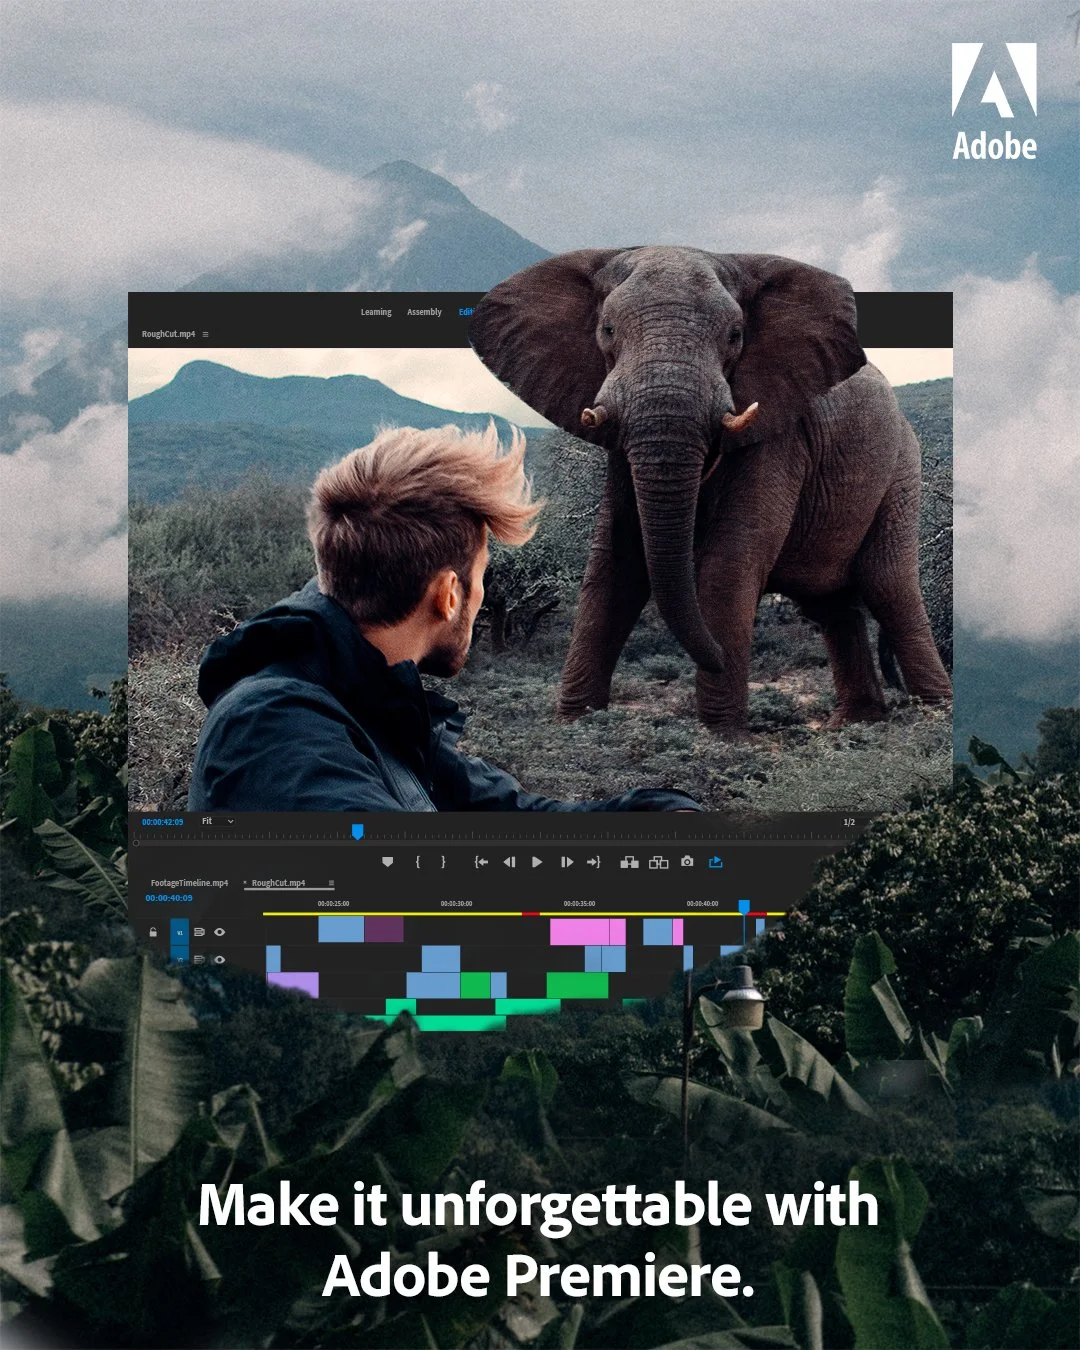Open the RoughCut.mp4 monitor panel menu icon
The width and height of the screenshot is (1080, 1350).
point(206,334)
